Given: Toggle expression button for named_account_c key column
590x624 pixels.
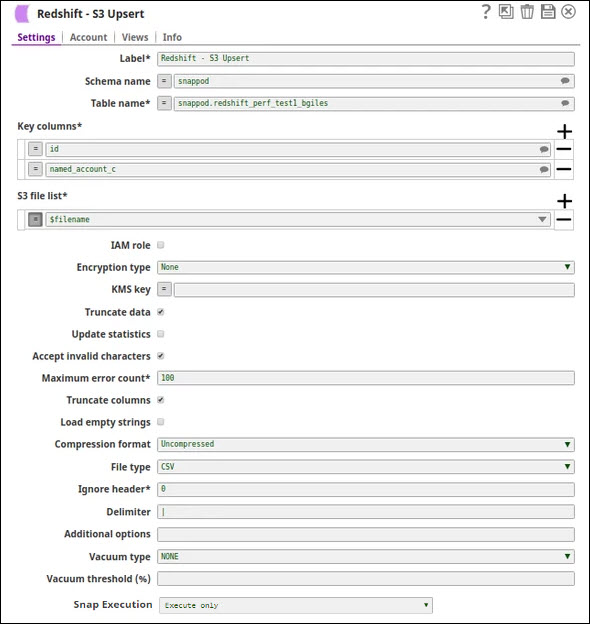Looking at the screenshot, I should (x=35, y=169).
